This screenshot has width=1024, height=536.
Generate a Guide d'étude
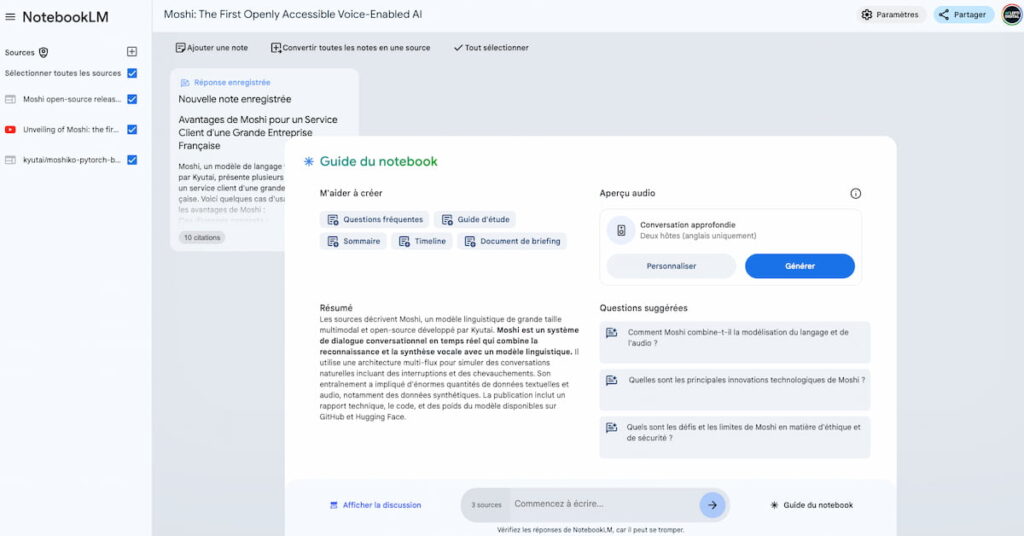(x=475, y=219)
